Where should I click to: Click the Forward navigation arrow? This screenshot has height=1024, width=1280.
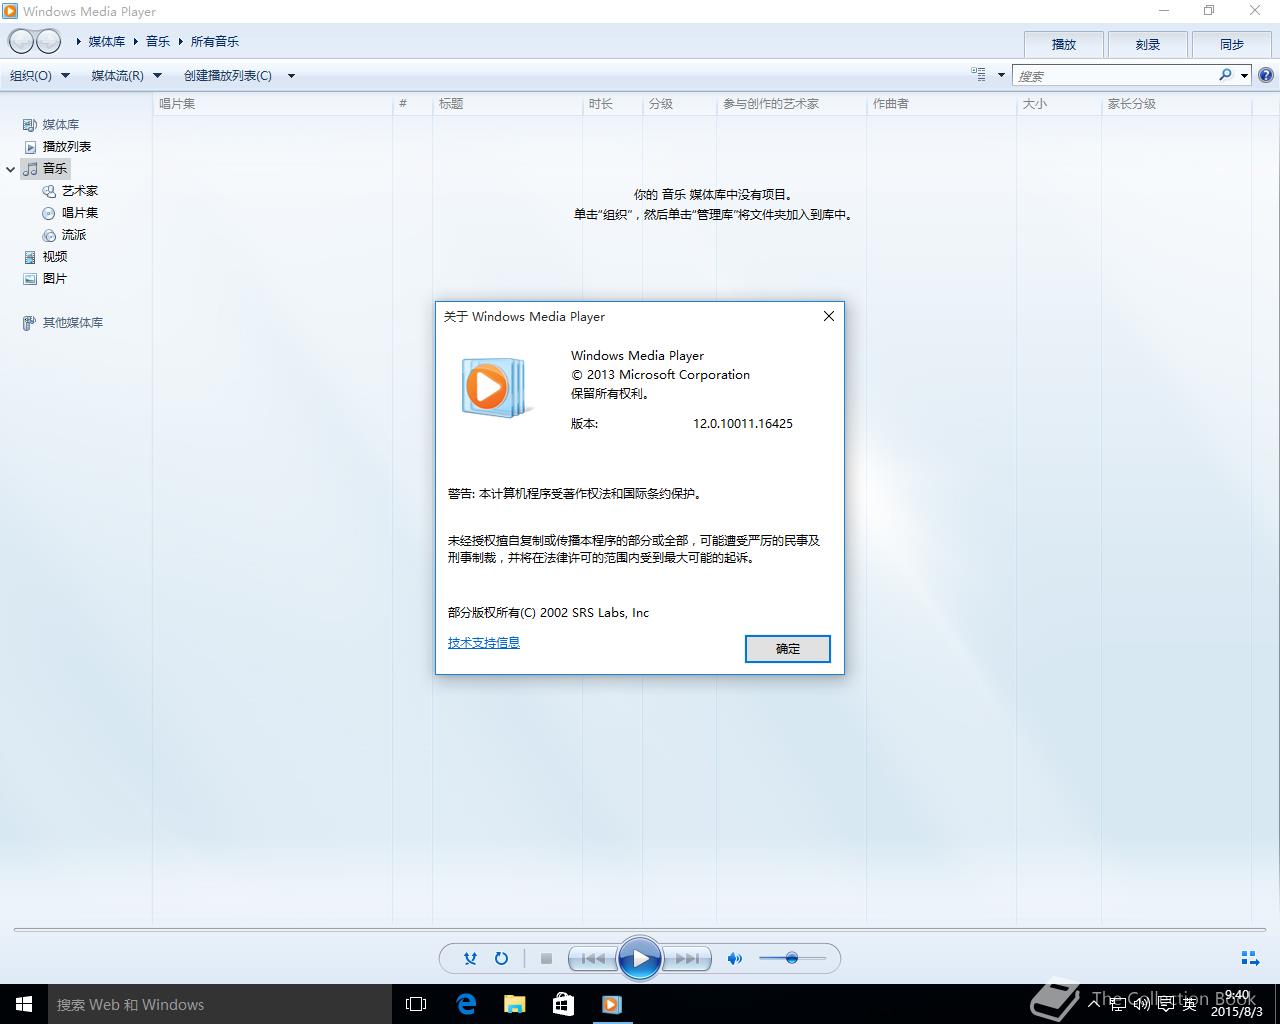(x=48, y=42)
